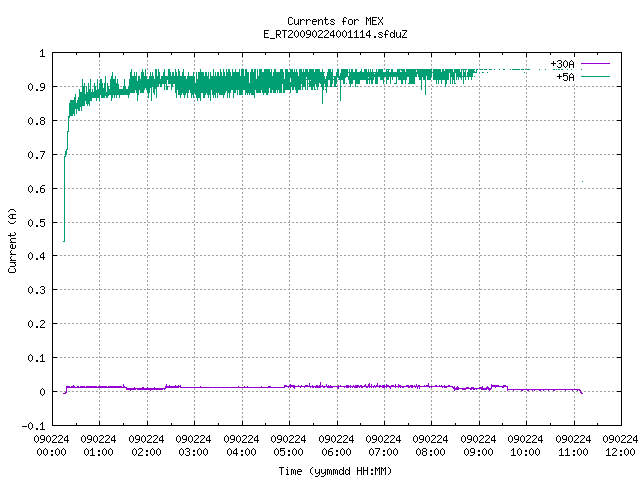Click the y-axis tick value 0.2

point(36,324)
